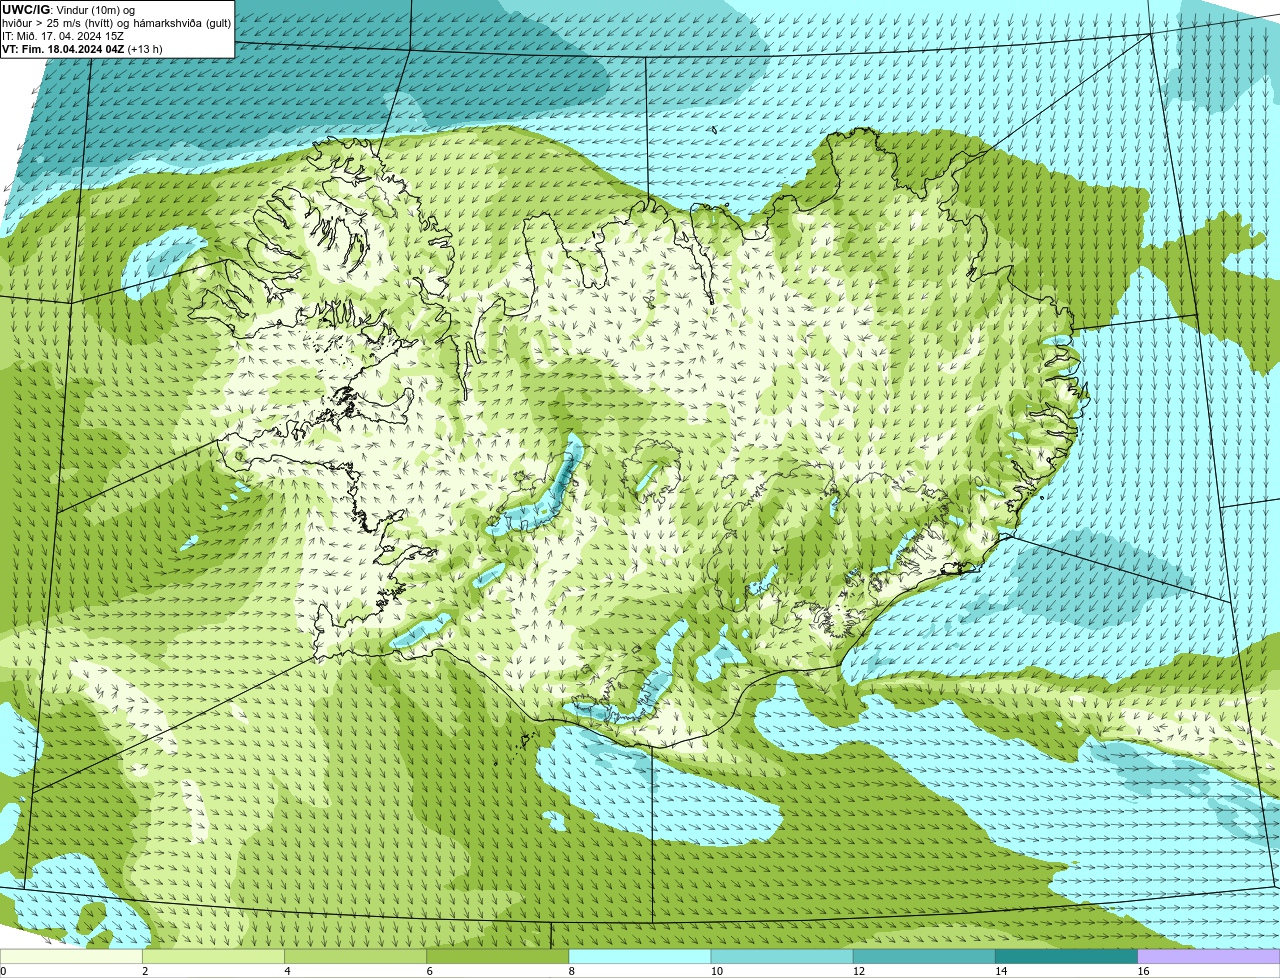Click the scale label '10'
Viewport: 1280px width, 978px height.
(x=716, y=971)
